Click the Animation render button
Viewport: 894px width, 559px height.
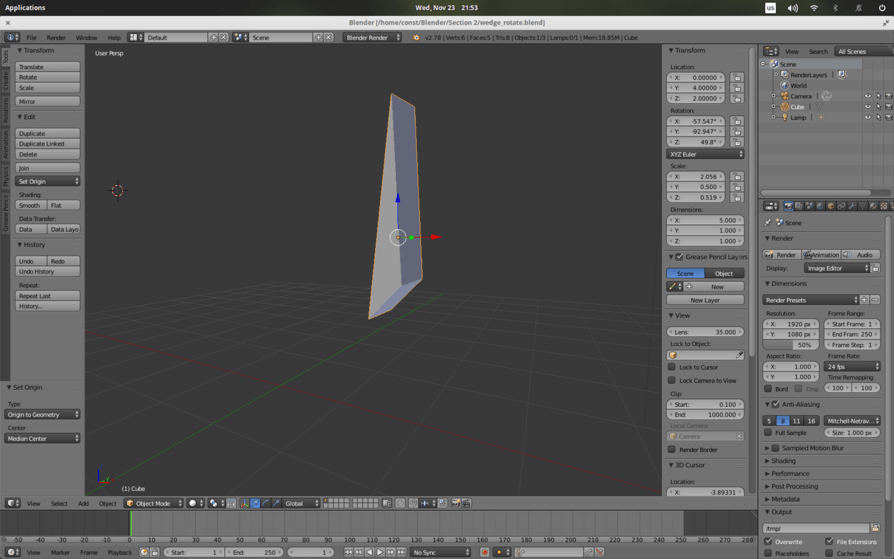click(x=821, y=255)
